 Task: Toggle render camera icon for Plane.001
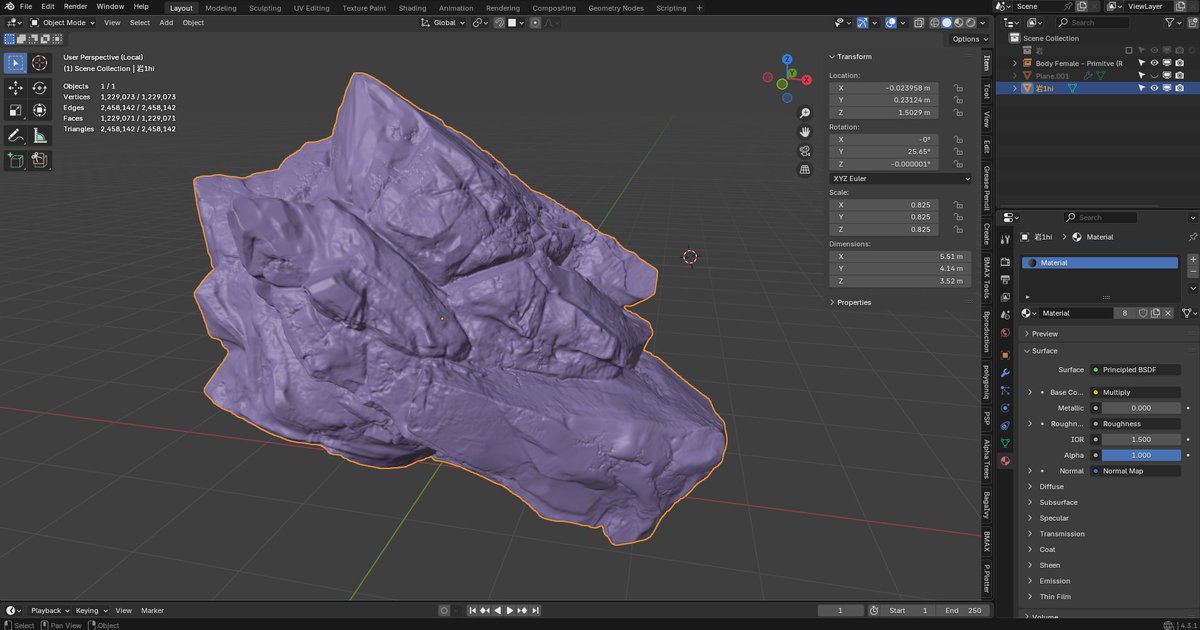pos(1179,76)
